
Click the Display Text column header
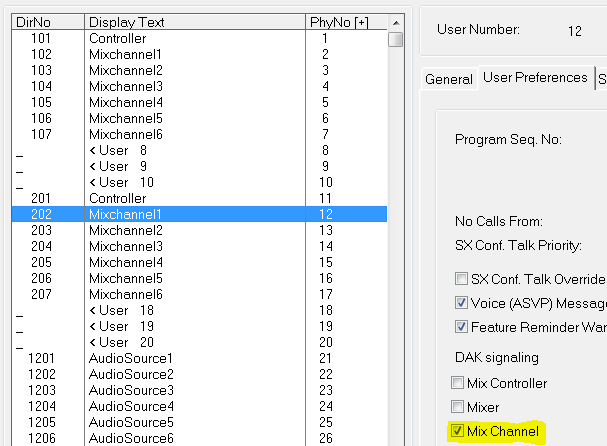pos(193,21)
